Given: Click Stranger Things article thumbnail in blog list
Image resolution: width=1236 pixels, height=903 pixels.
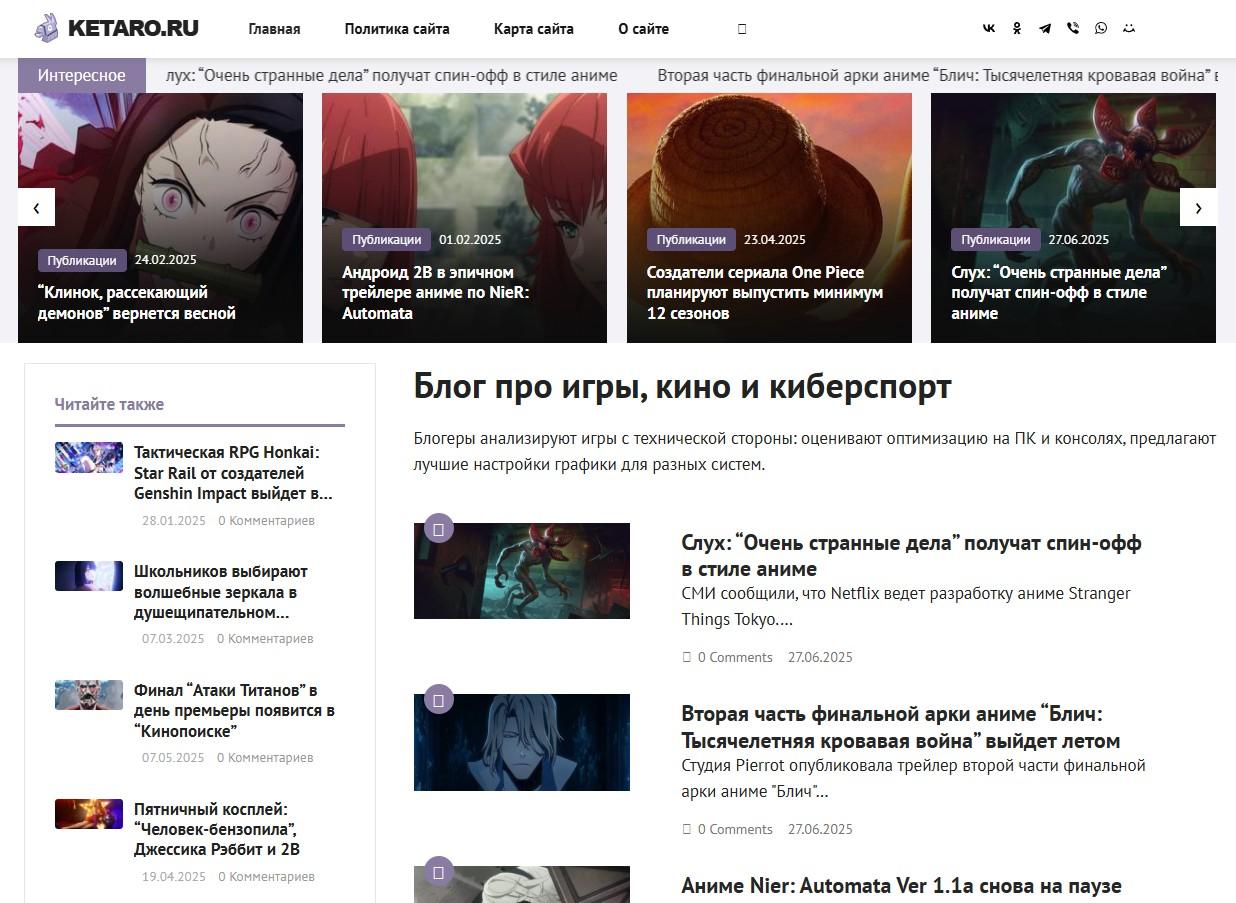Looking at the screenshot, I should click(522, 571).
